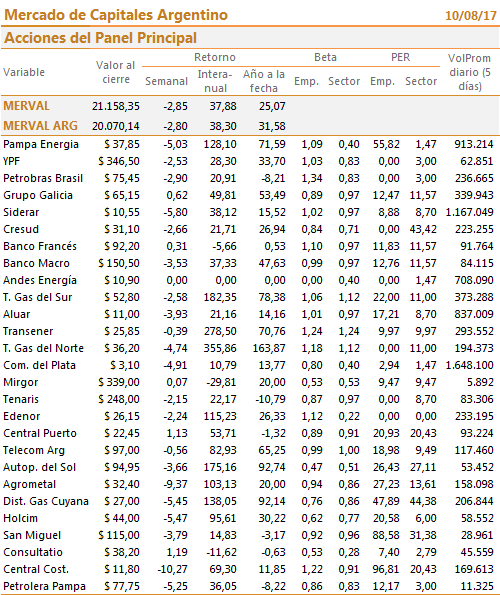
Task: Select Central Cost. weekly return -10,27
Action: 173,569
